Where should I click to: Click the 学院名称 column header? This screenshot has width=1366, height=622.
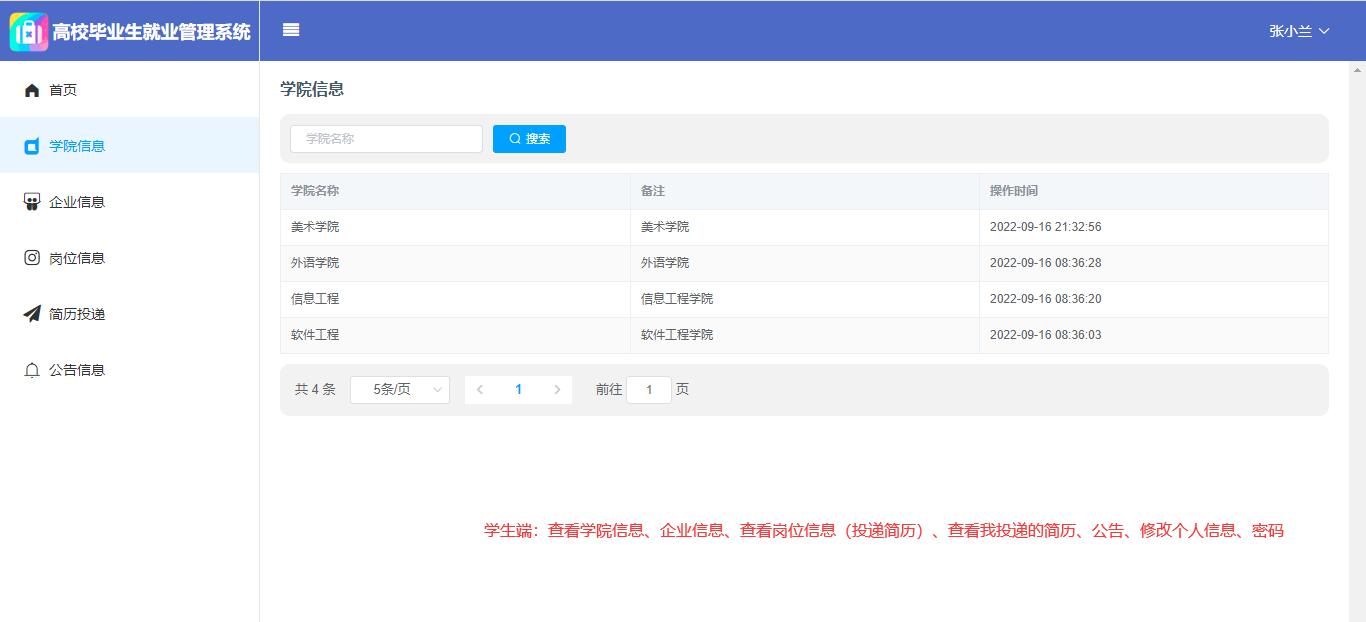(315, 191)
